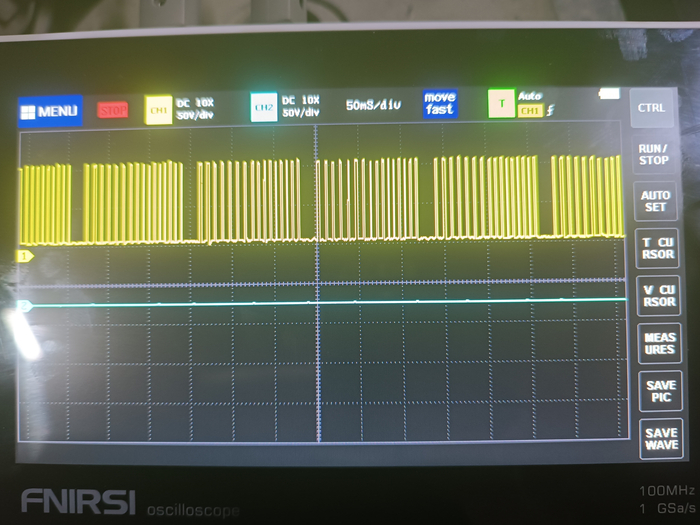700x525 pixels.
Task: Toggle the move fast speed setting
Action: (439, 103)
